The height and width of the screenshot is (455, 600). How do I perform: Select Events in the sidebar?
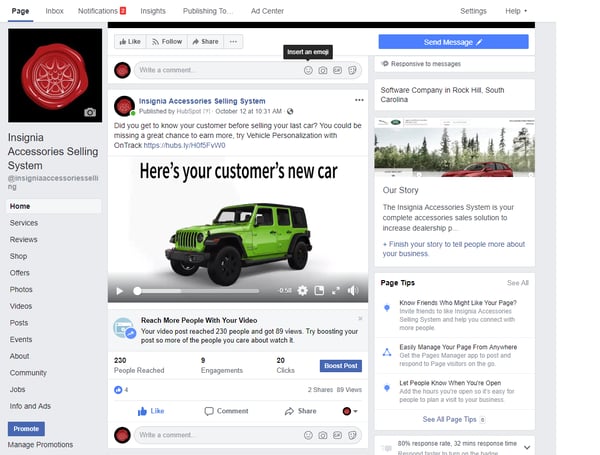(21, 339)
